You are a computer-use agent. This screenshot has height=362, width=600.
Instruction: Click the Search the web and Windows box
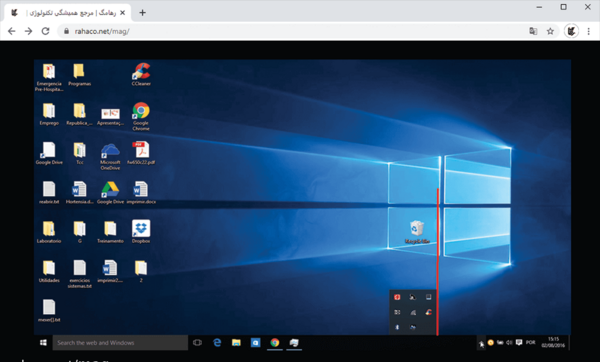120,342
